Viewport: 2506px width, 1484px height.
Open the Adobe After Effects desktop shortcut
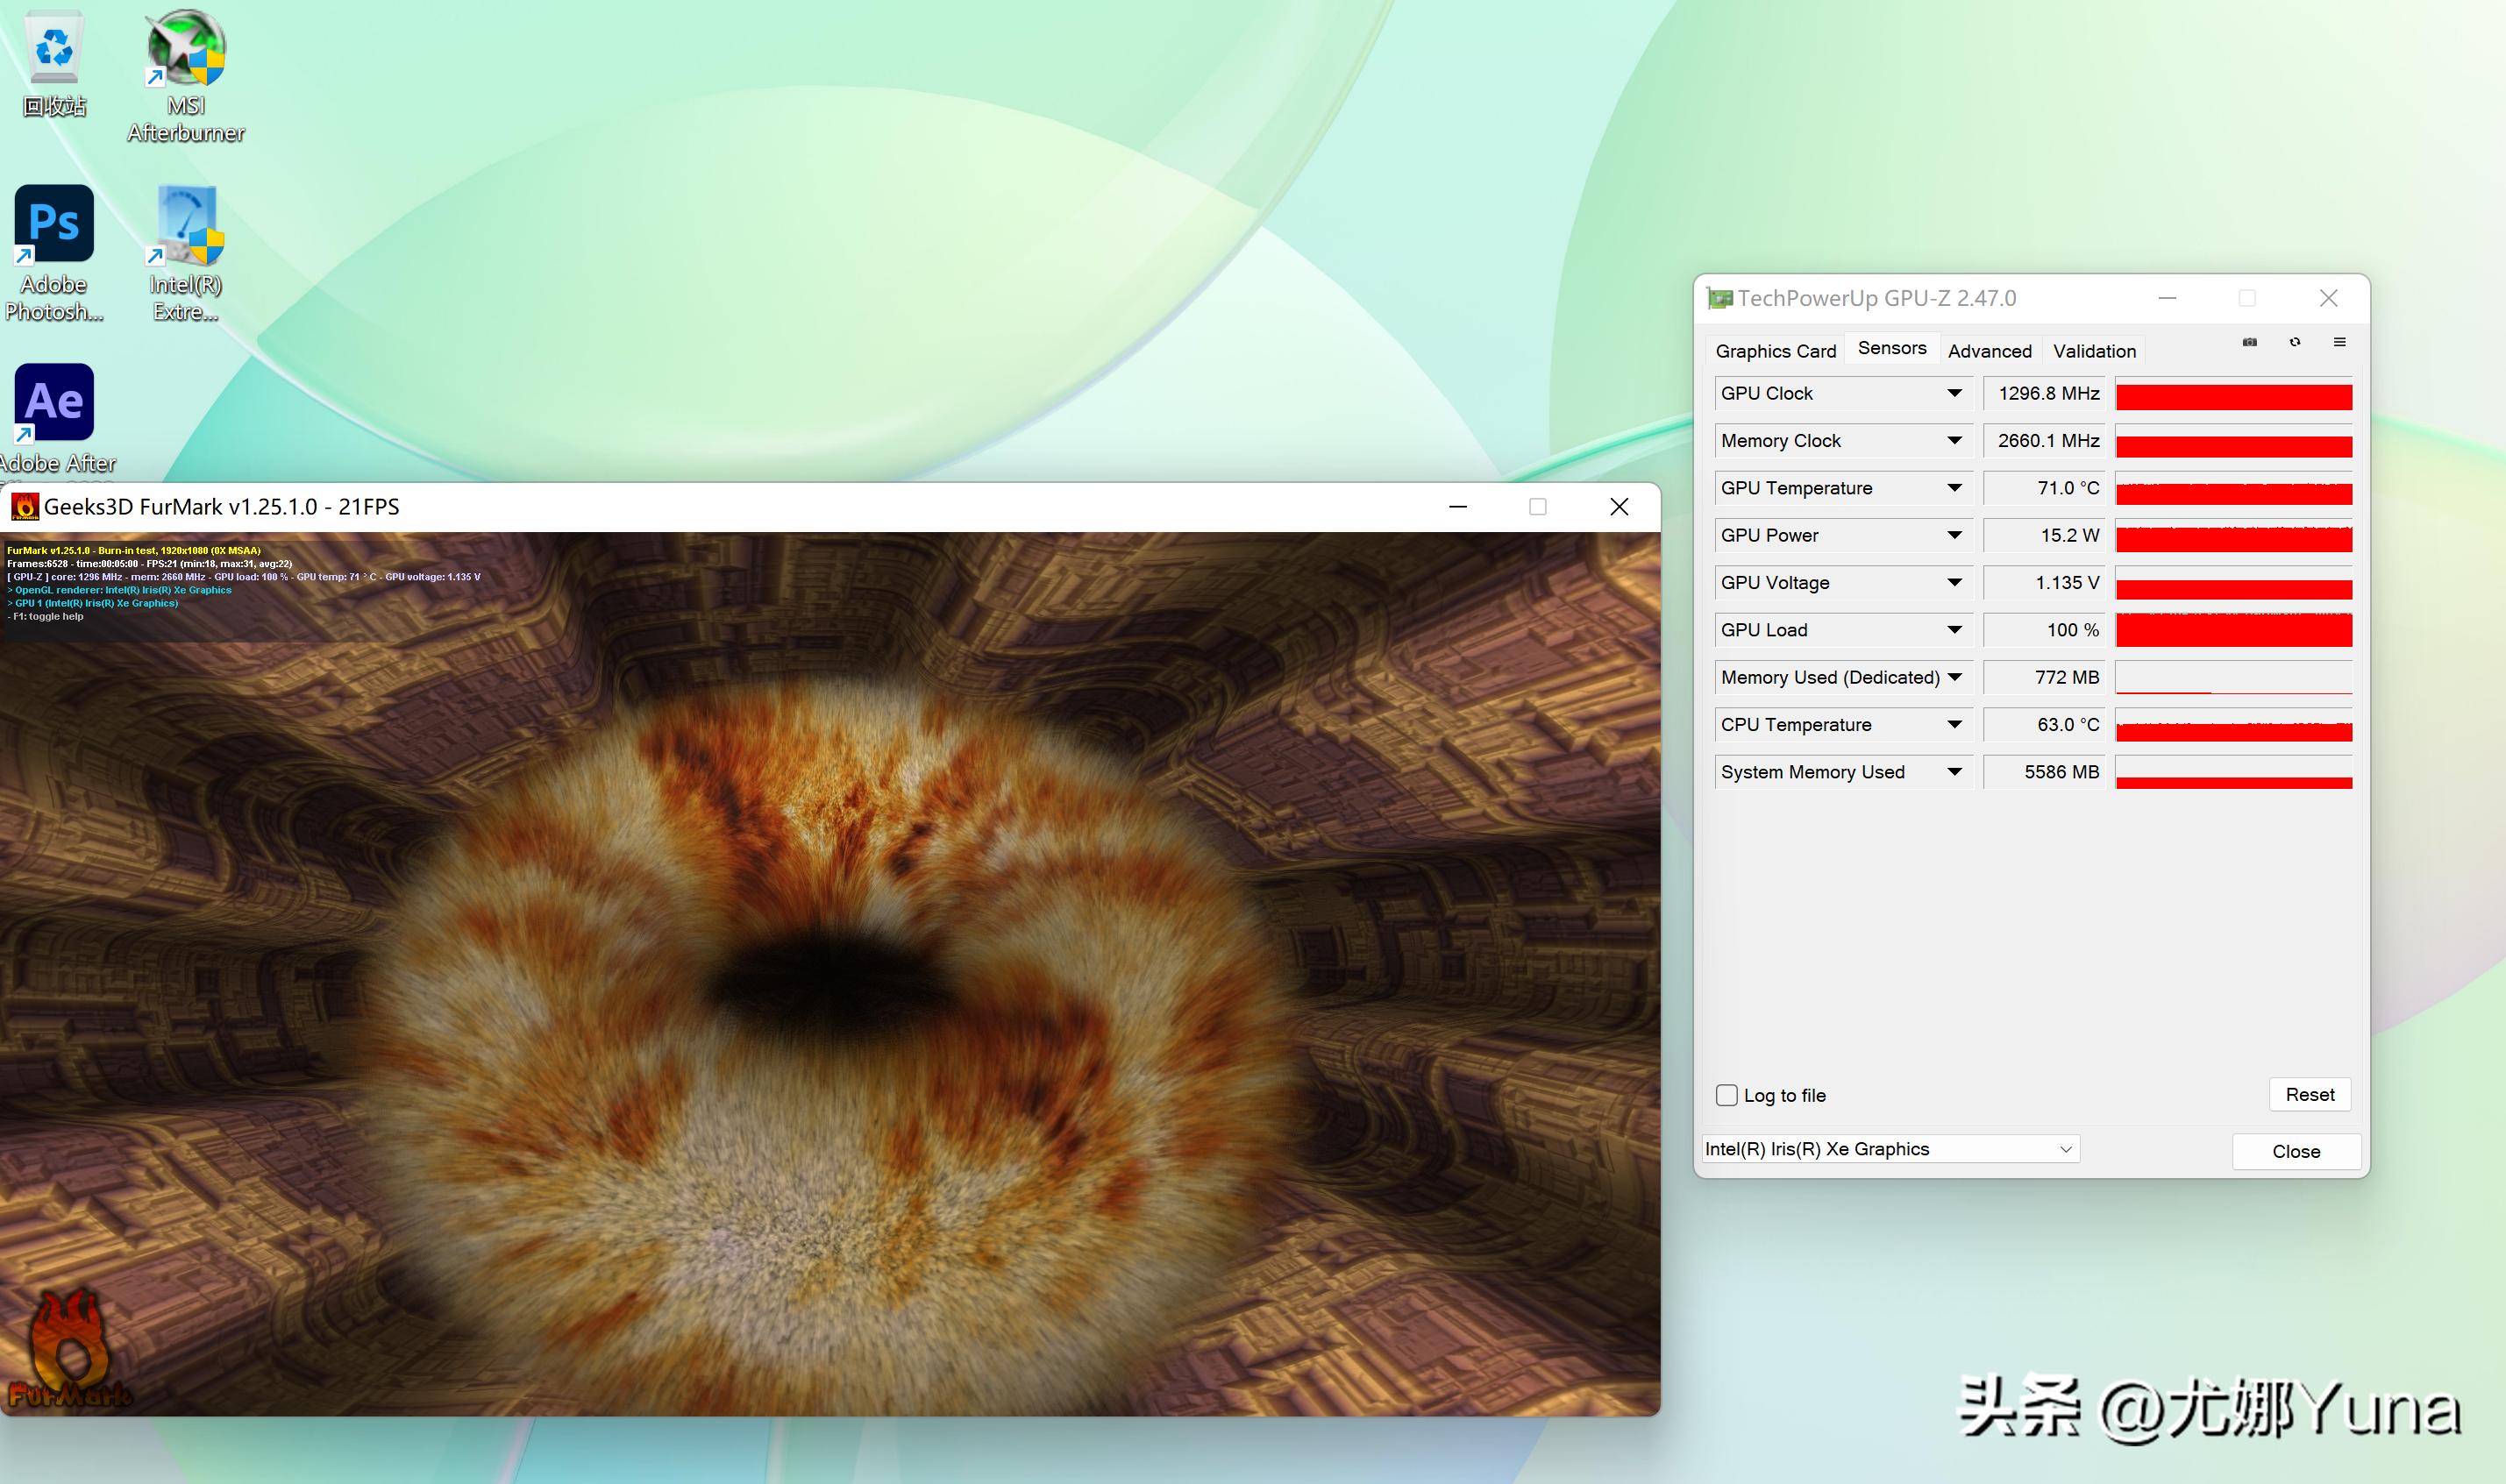(x=54, y=402)
